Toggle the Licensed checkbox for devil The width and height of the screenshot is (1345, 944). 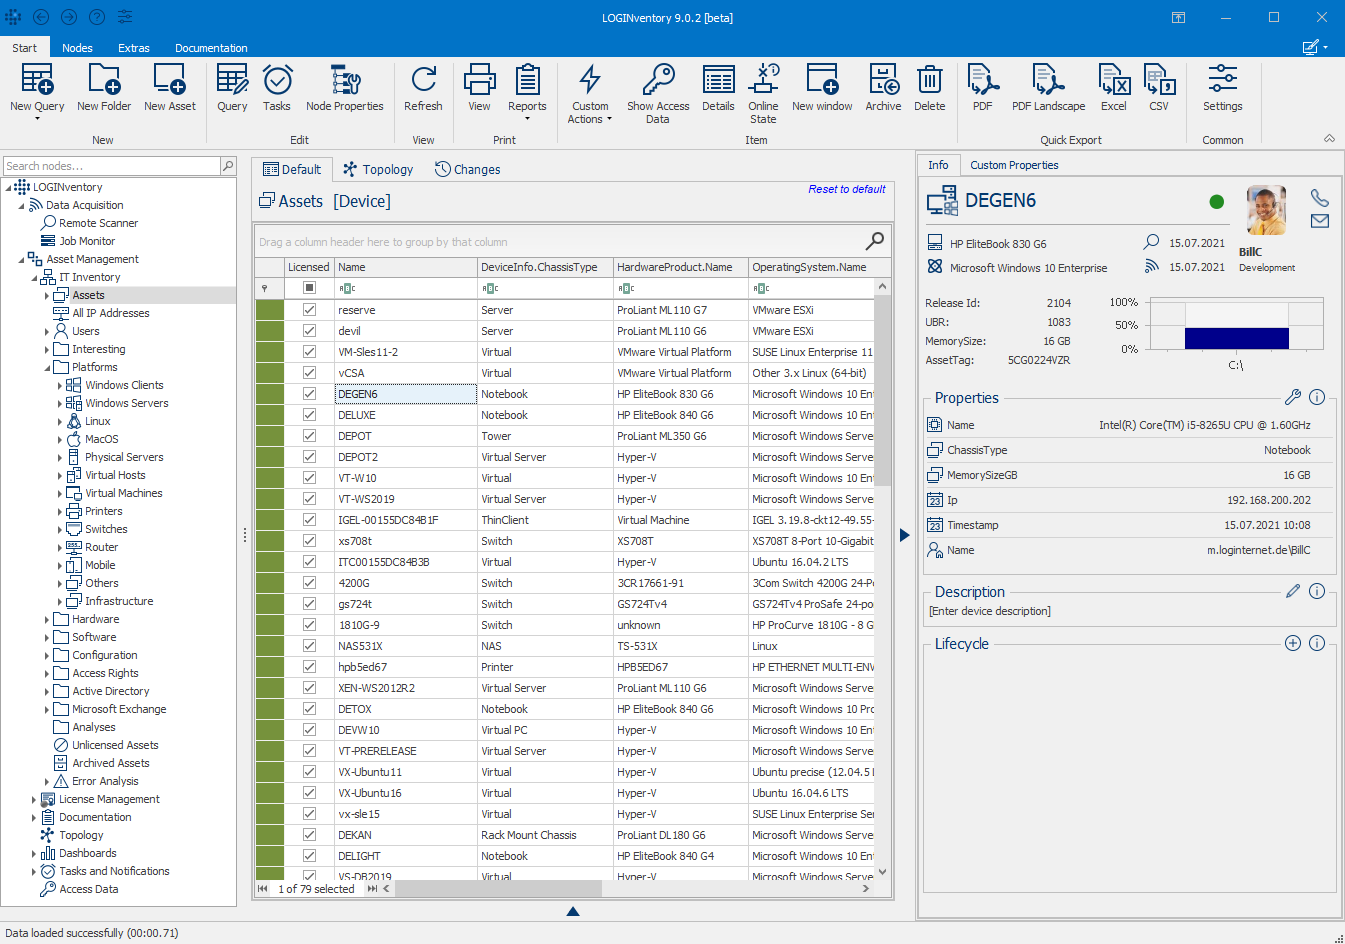click(309, 331)
